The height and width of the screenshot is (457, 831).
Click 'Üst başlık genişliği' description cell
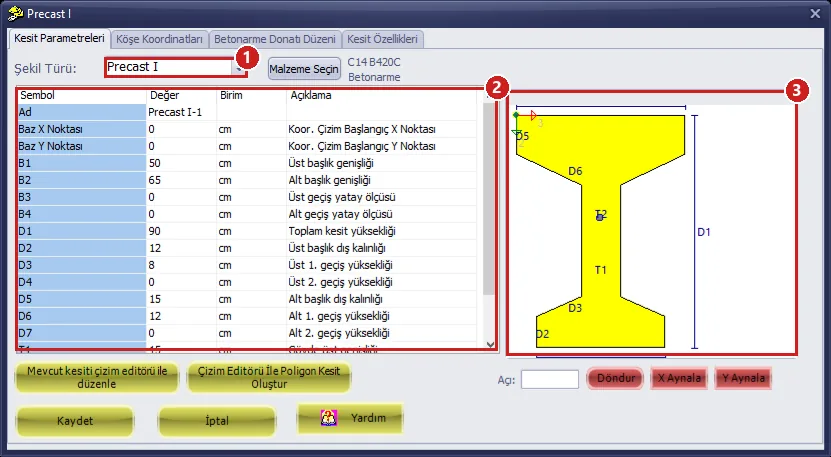(382, 163)
